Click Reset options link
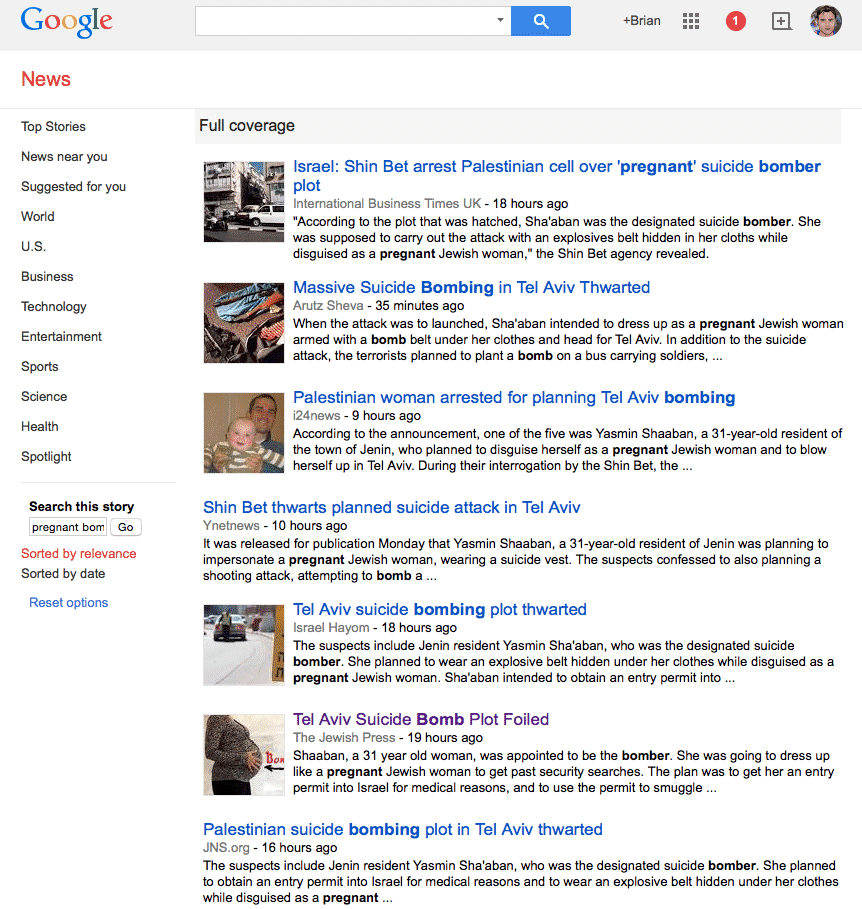This screenshot has width=862, height=909. click(x=68, y=603)
